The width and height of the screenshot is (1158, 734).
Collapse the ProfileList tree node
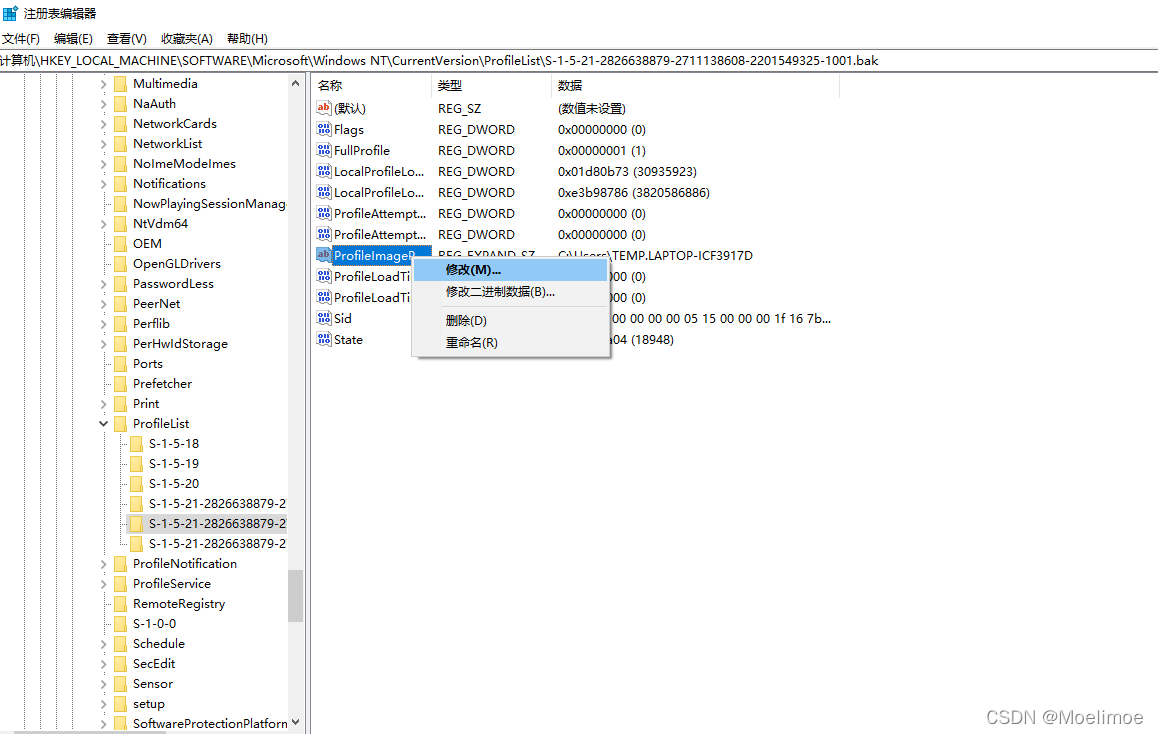click(x=103, y=424)
